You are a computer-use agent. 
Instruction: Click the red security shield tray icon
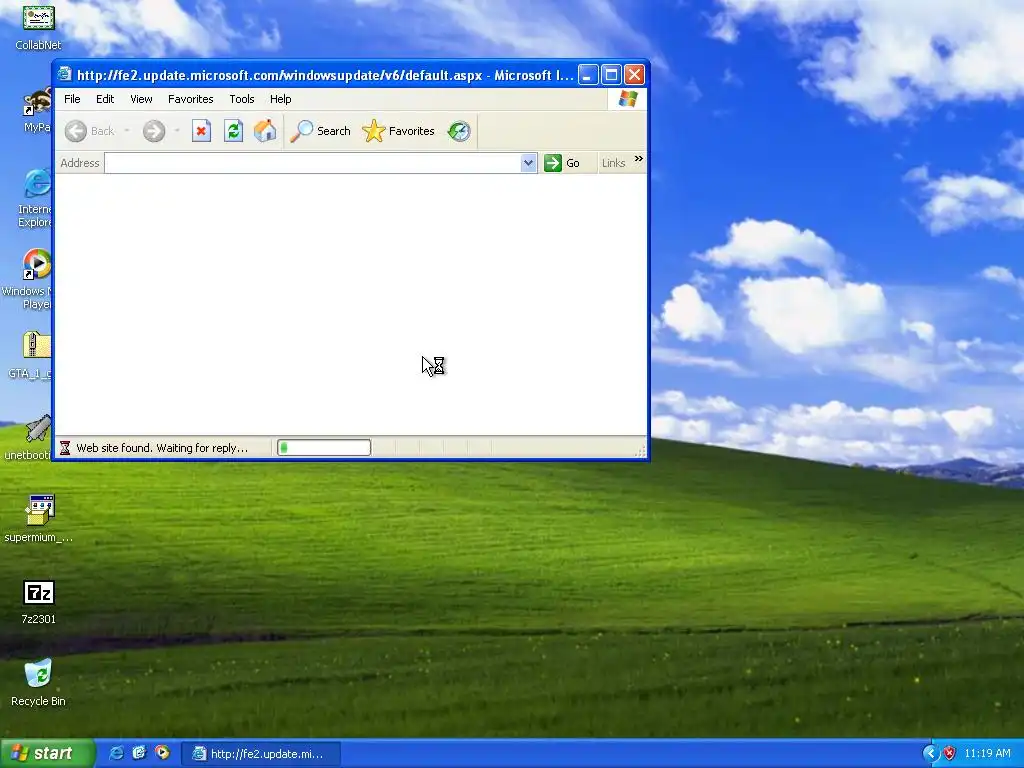pos(949,754)
